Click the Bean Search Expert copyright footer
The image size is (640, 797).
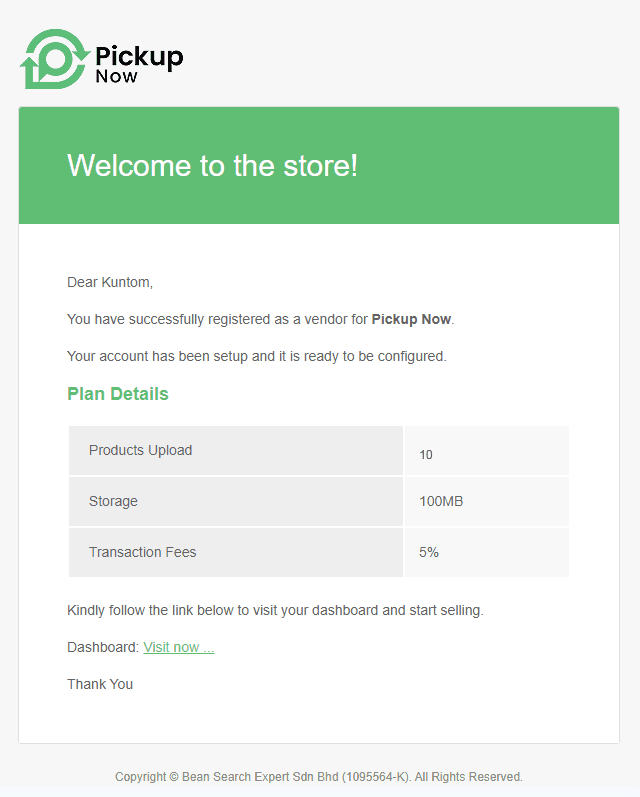pos(319,776)
